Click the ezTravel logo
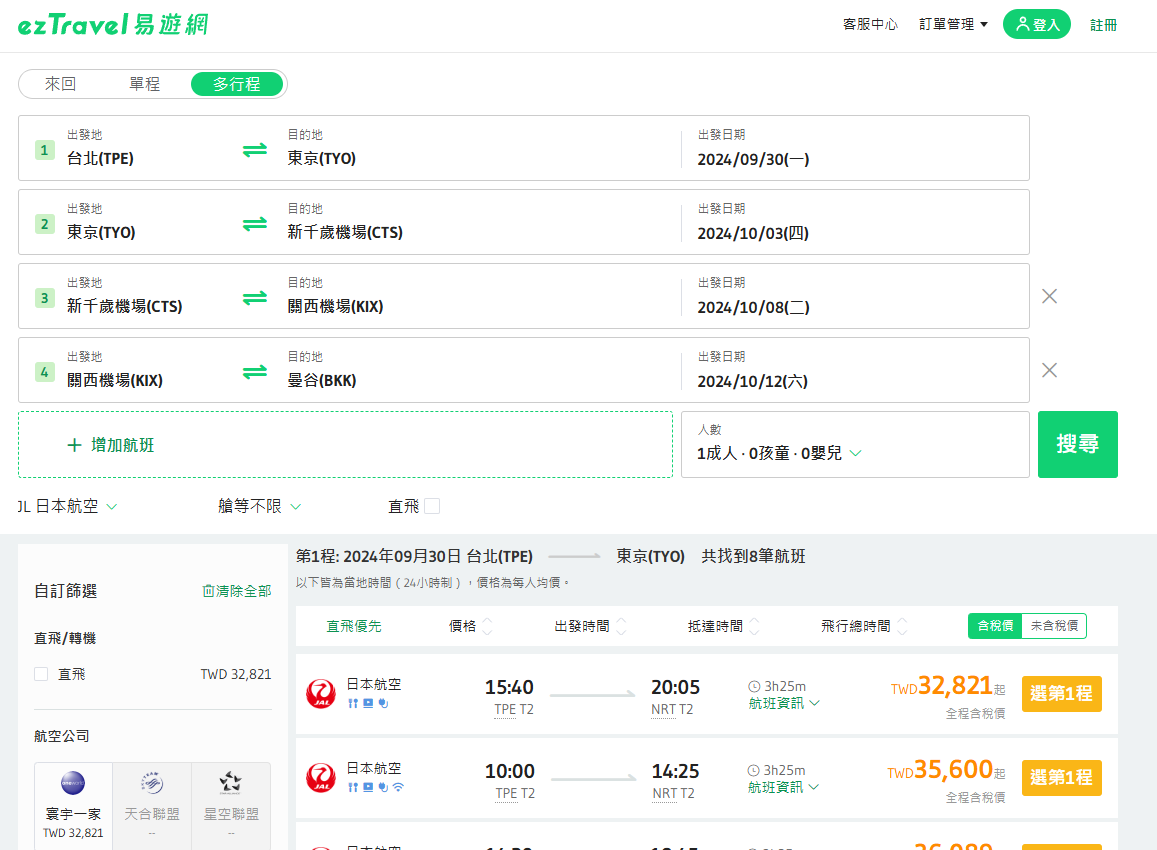Viewport: 1157px width, 850px height. pyautogui.click(x=113, y=24)
